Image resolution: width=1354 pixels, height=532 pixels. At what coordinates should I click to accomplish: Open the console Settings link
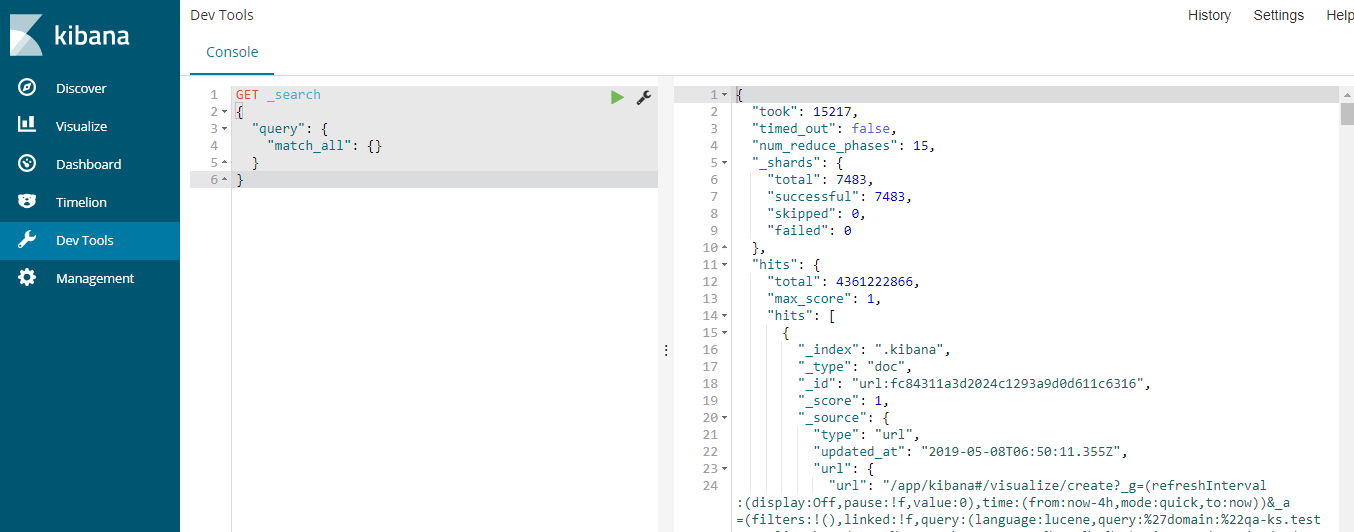(1278, 15)
